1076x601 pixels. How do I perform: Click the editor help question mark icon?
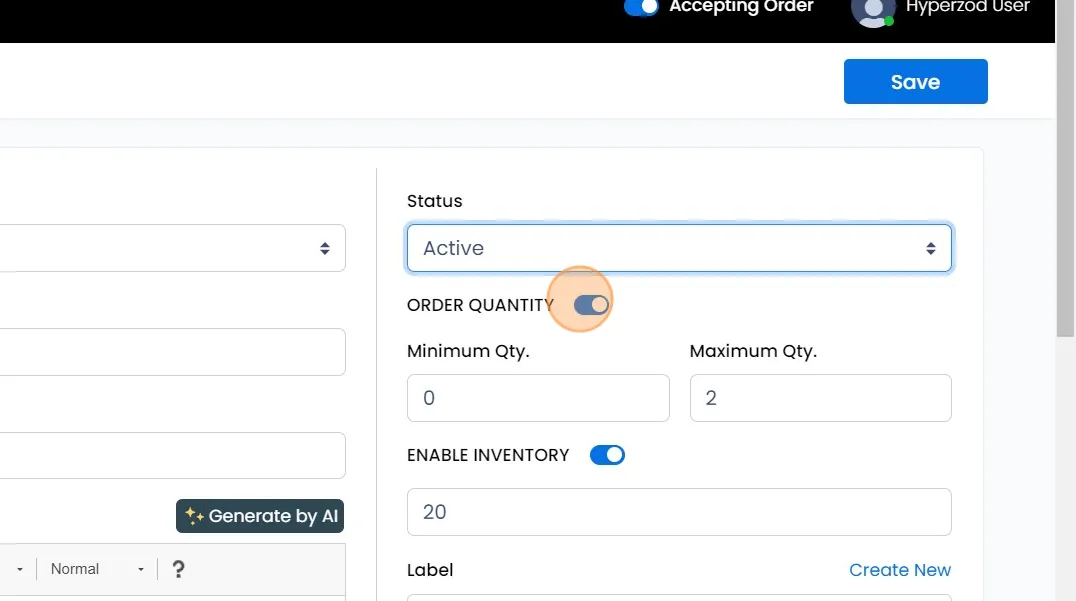tap(178, 569)
